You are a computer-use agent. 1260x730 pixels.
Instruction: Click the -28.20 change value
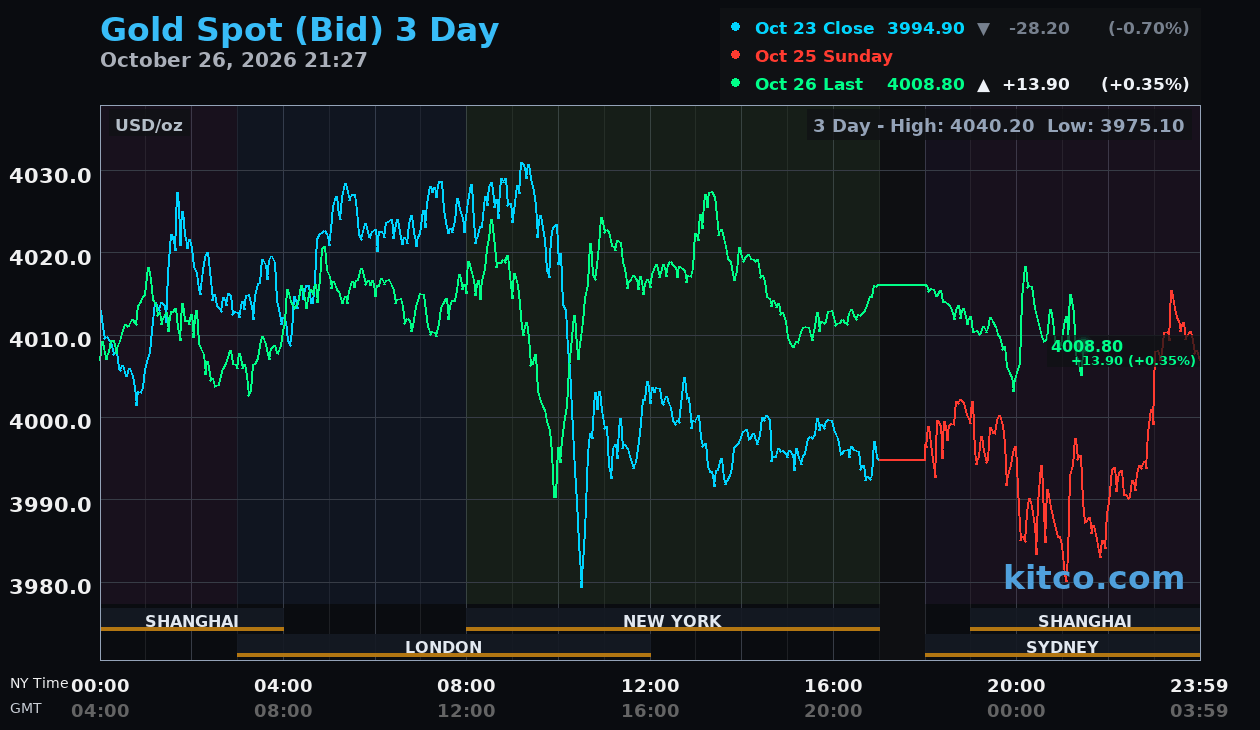click(x=1038, y=28)
